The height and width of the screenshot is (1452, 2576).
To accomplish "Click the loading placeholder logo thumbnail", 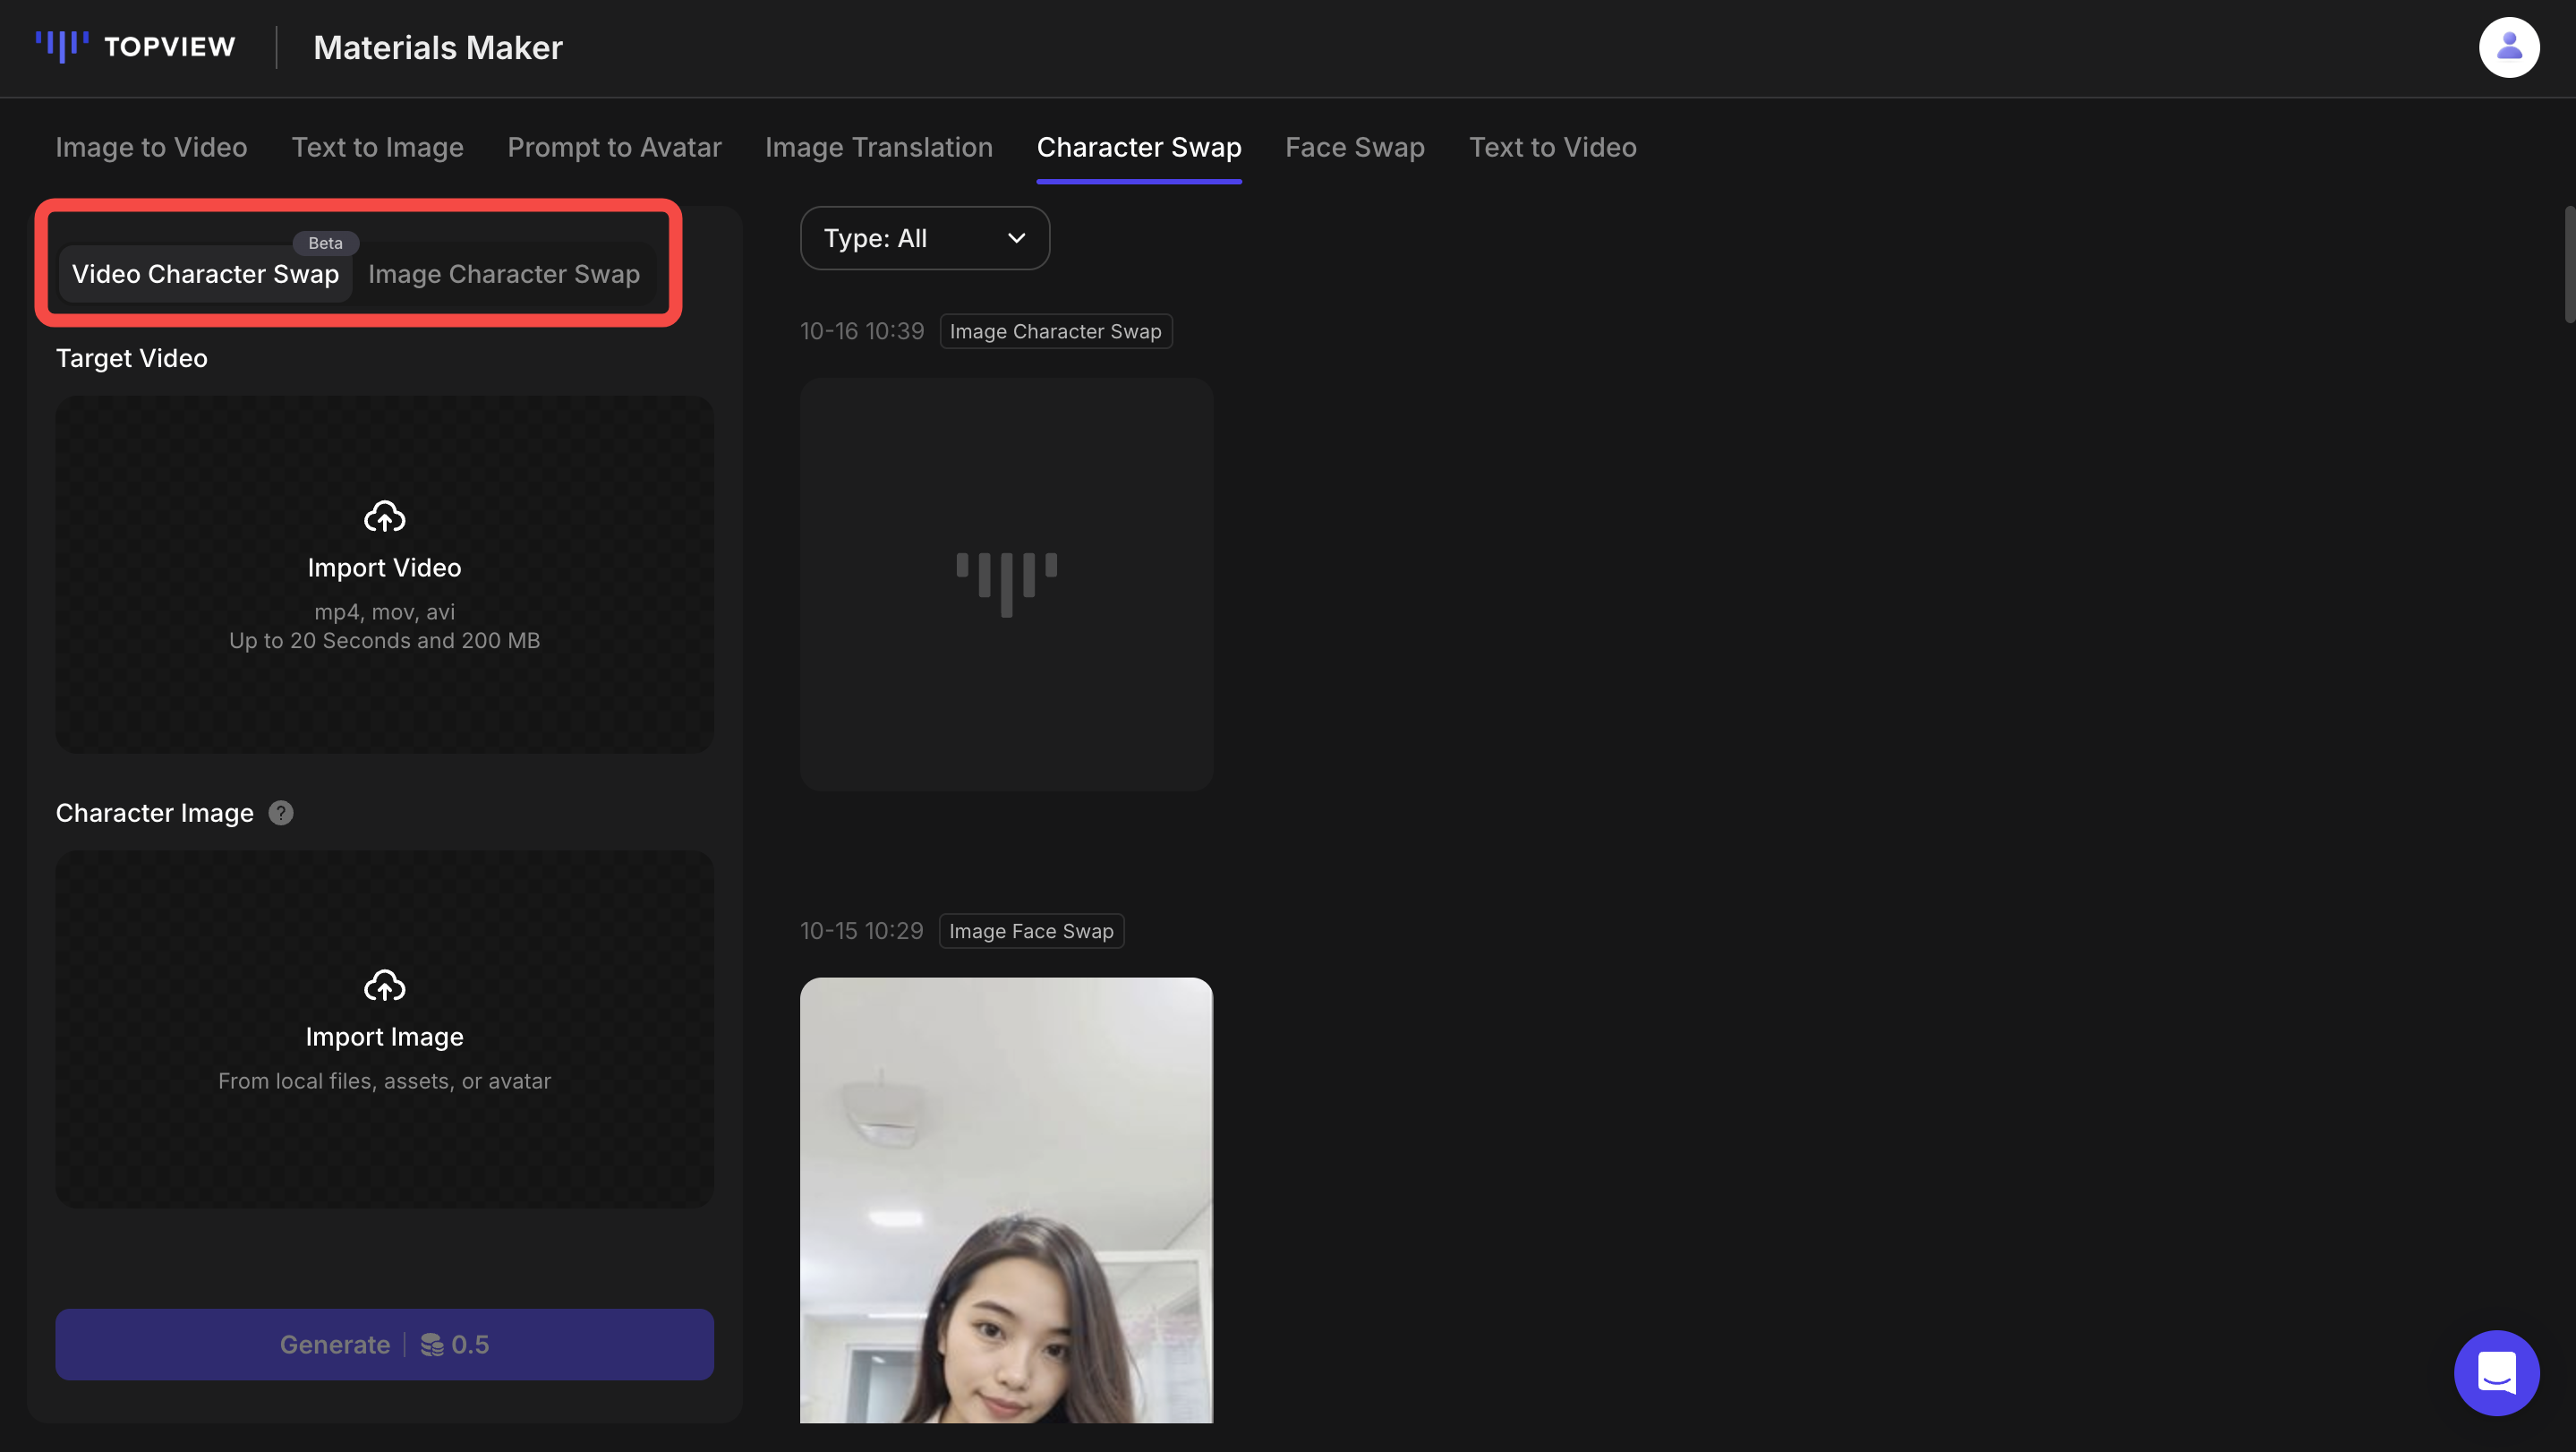I will (x=1006, y=584).
